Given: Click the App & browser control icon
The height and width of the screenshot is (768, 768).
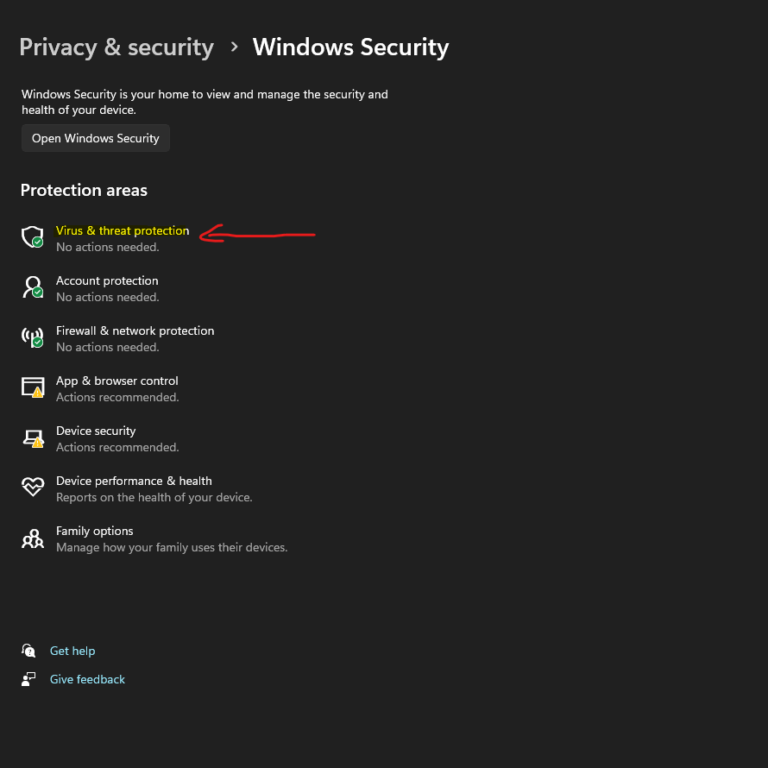Looking at the screenshot, I should tap(33, 388).
